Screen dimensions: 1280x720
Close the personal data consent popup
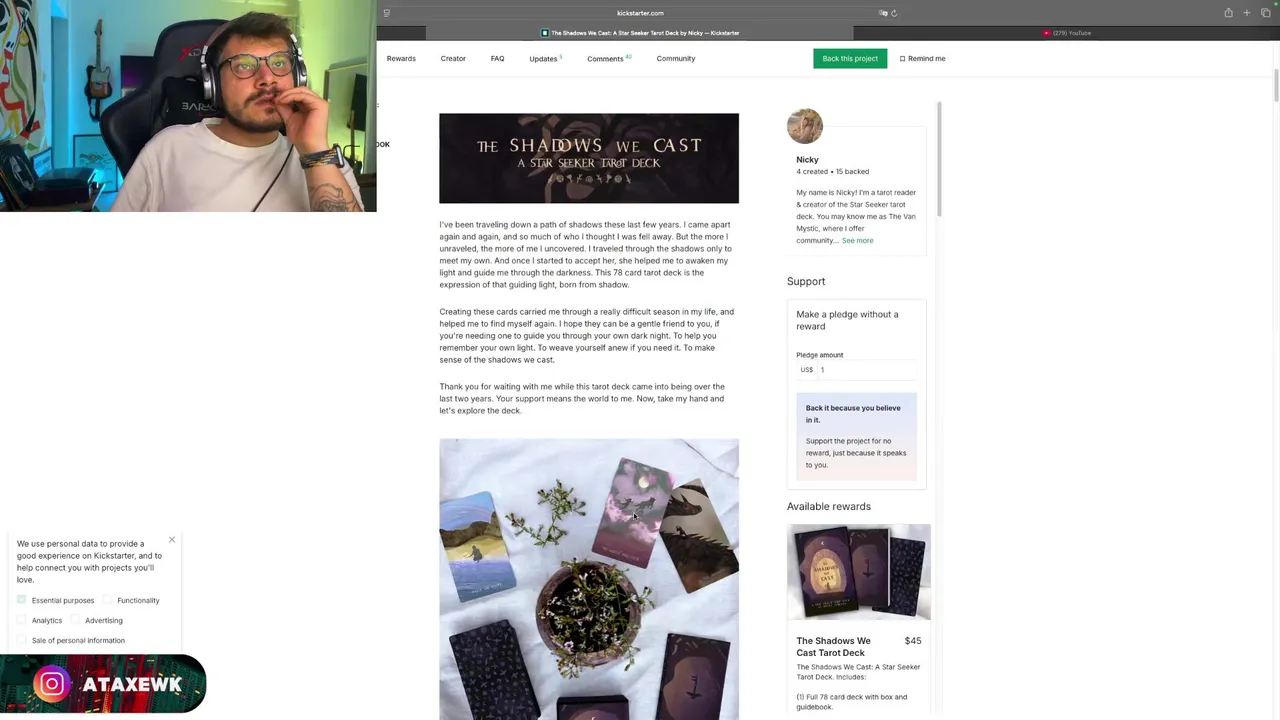click(x=172, y=540)
